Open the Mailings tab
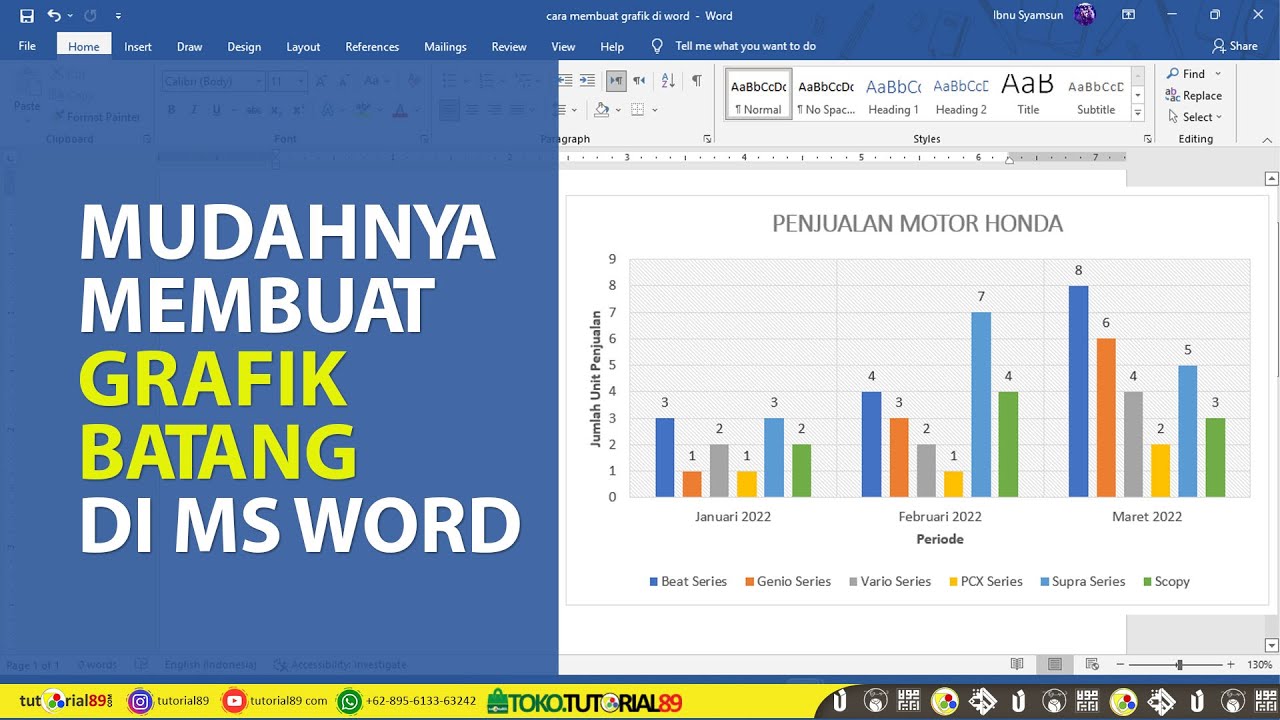This screenshot has height=720, width=1280. 445,46
